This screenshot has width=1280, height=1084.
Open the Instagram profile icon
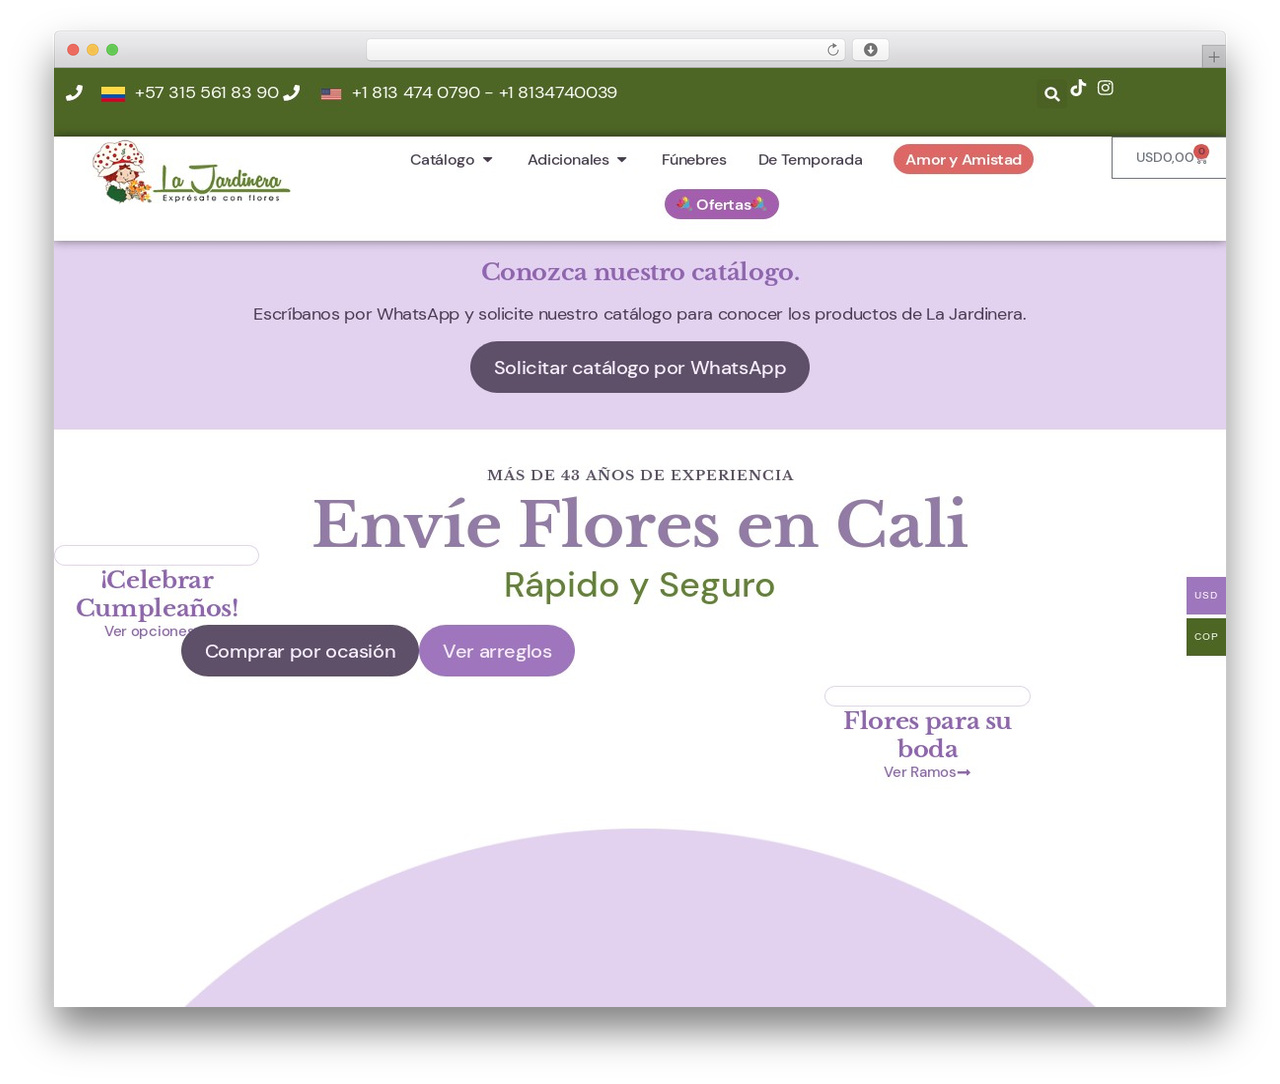(x=1105, y=88)
